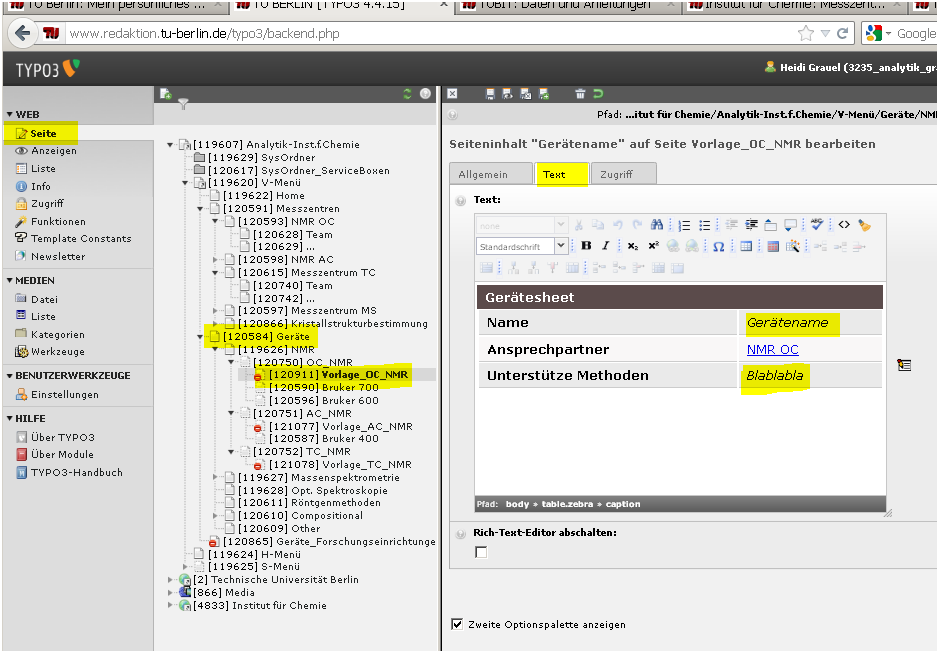
Task: Open the Info module
Action: [x=41, y=186]
